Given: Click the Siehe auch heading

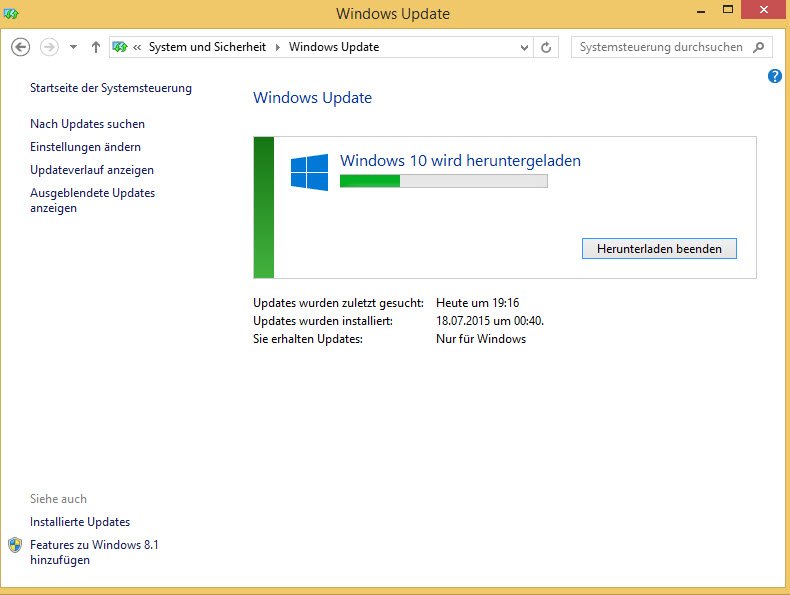Looking at the screenshot, I should (58, 499).
